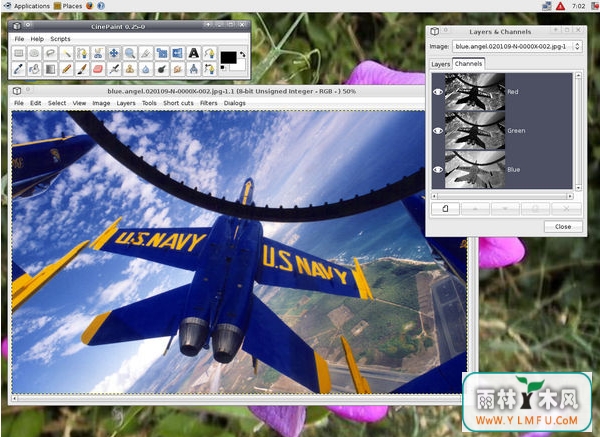The height and width of the screenshot is (437, 600).
Task: Open the Short cuts menu
Action: (x=178, y=103)
